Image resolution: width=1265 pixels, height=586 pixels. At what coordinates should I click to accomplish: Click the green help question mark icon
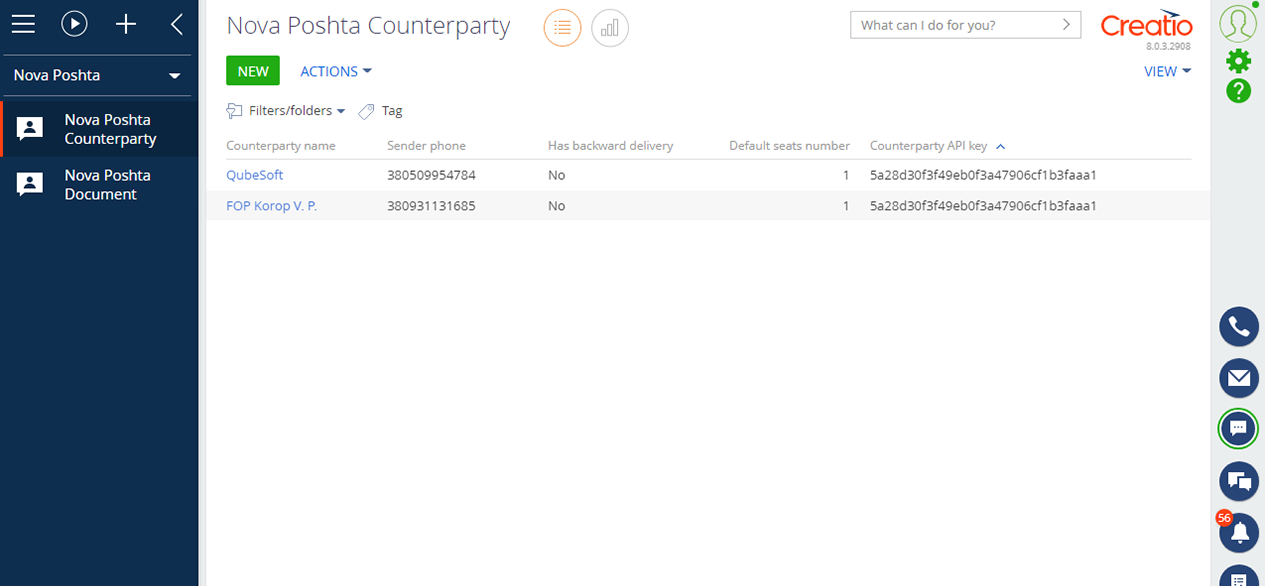tap(1238, 91)
